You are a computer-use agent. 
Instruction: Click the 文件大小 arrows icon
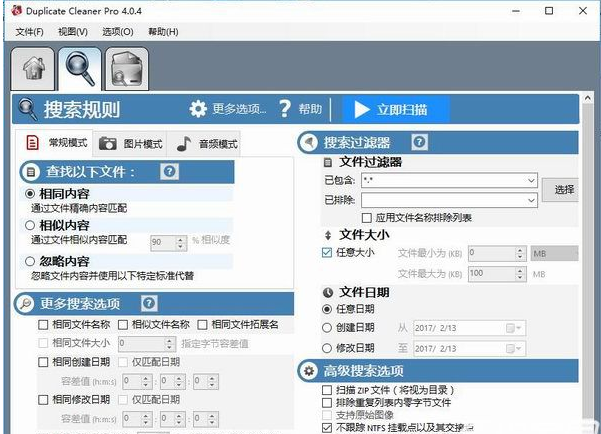pos(328,235)
